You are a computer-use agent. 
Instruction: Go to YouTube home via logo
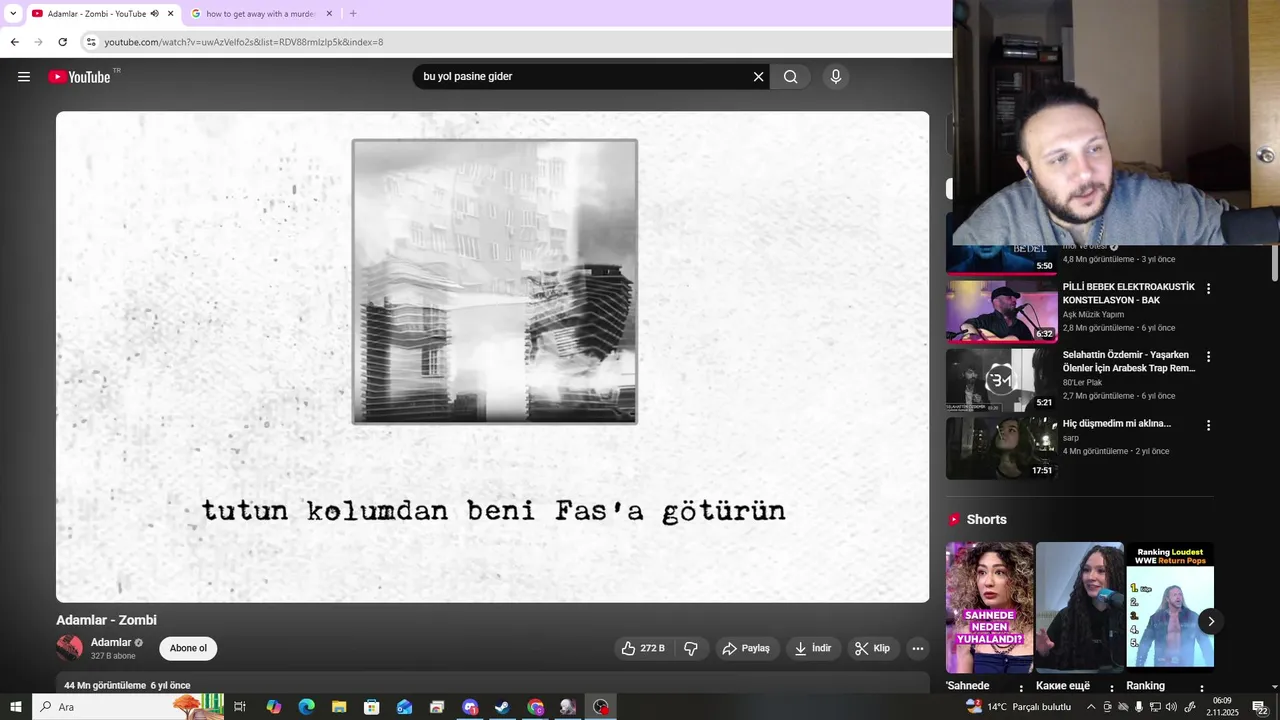[80, 77]
